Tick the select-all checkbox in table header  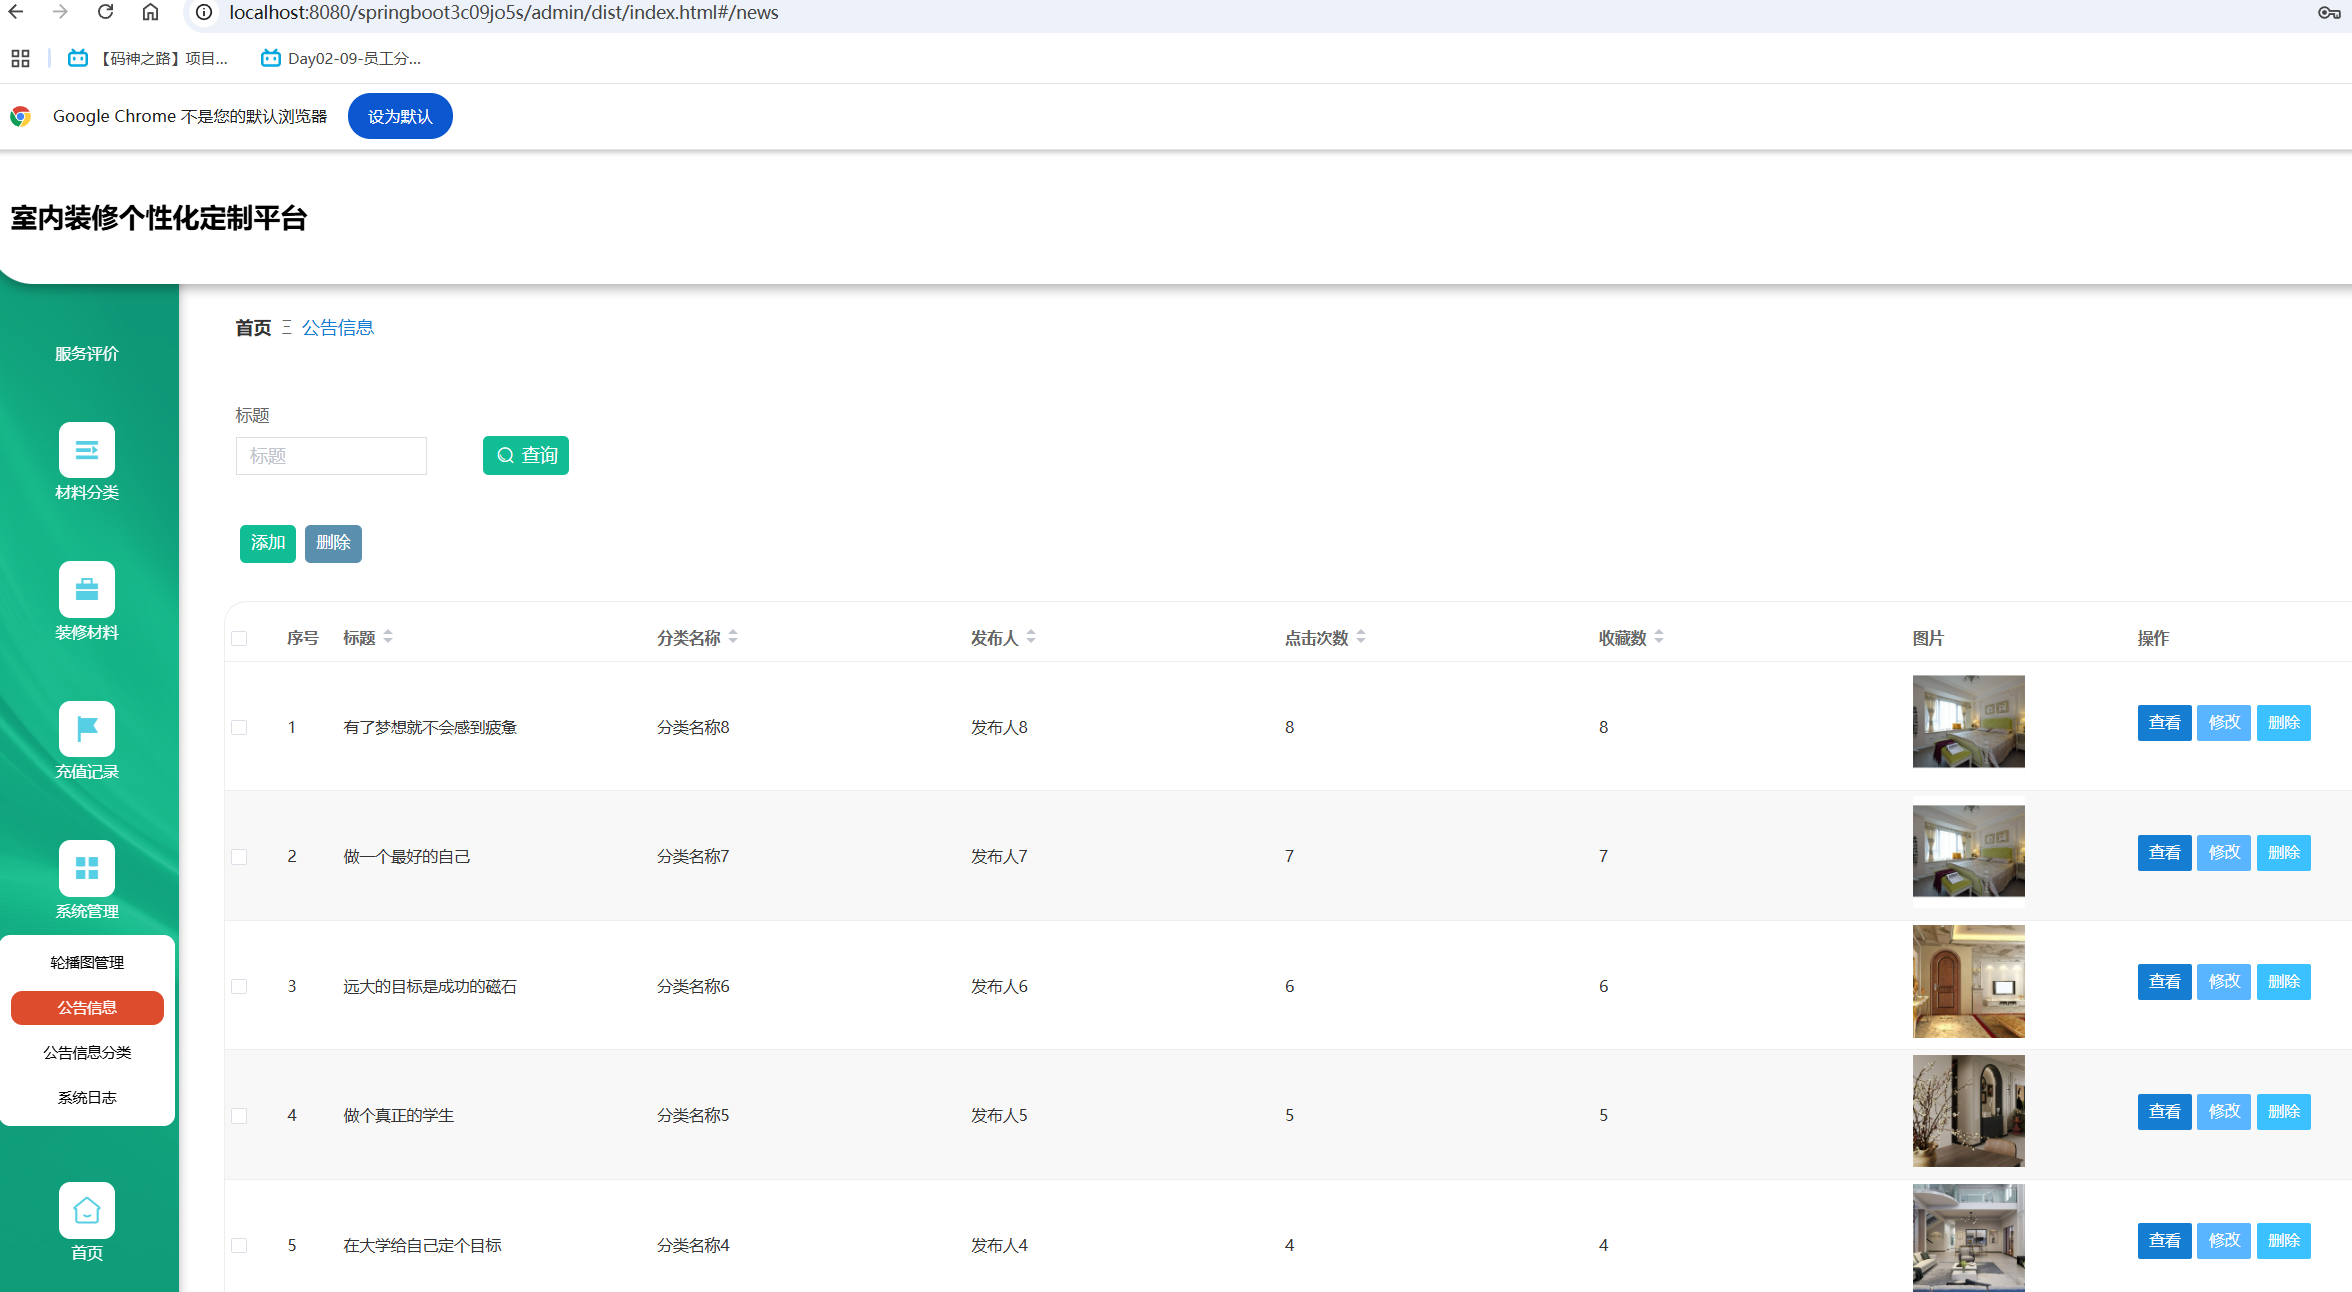pos(239,638)
